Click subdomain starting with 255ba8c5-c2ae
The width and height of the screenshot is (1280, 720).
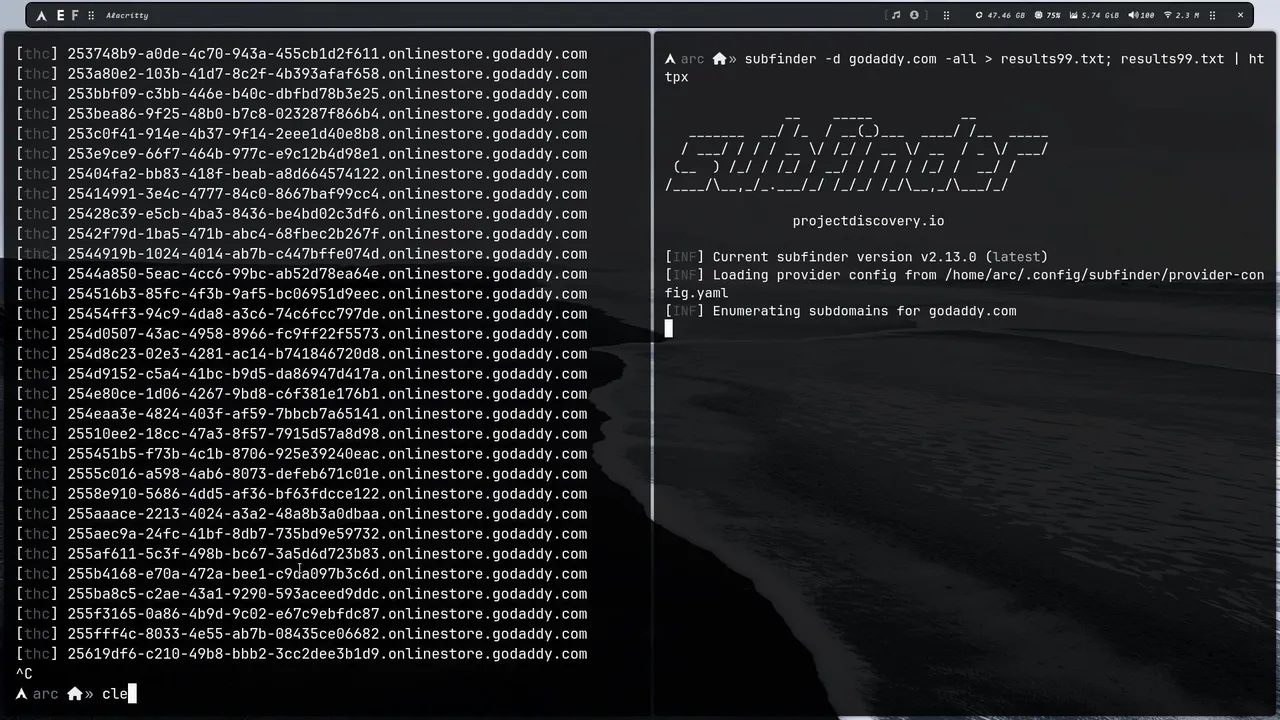click(x=327, y=594)
